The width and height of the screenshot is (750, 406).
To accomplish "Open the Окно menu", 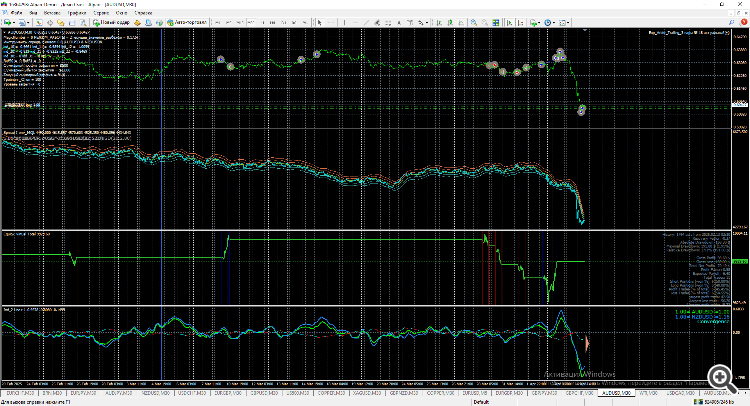I will pos(121,13).
